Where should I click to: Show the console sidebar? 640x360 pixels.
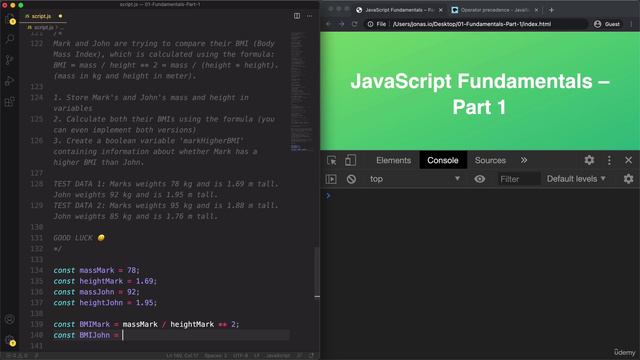point(331,179)
